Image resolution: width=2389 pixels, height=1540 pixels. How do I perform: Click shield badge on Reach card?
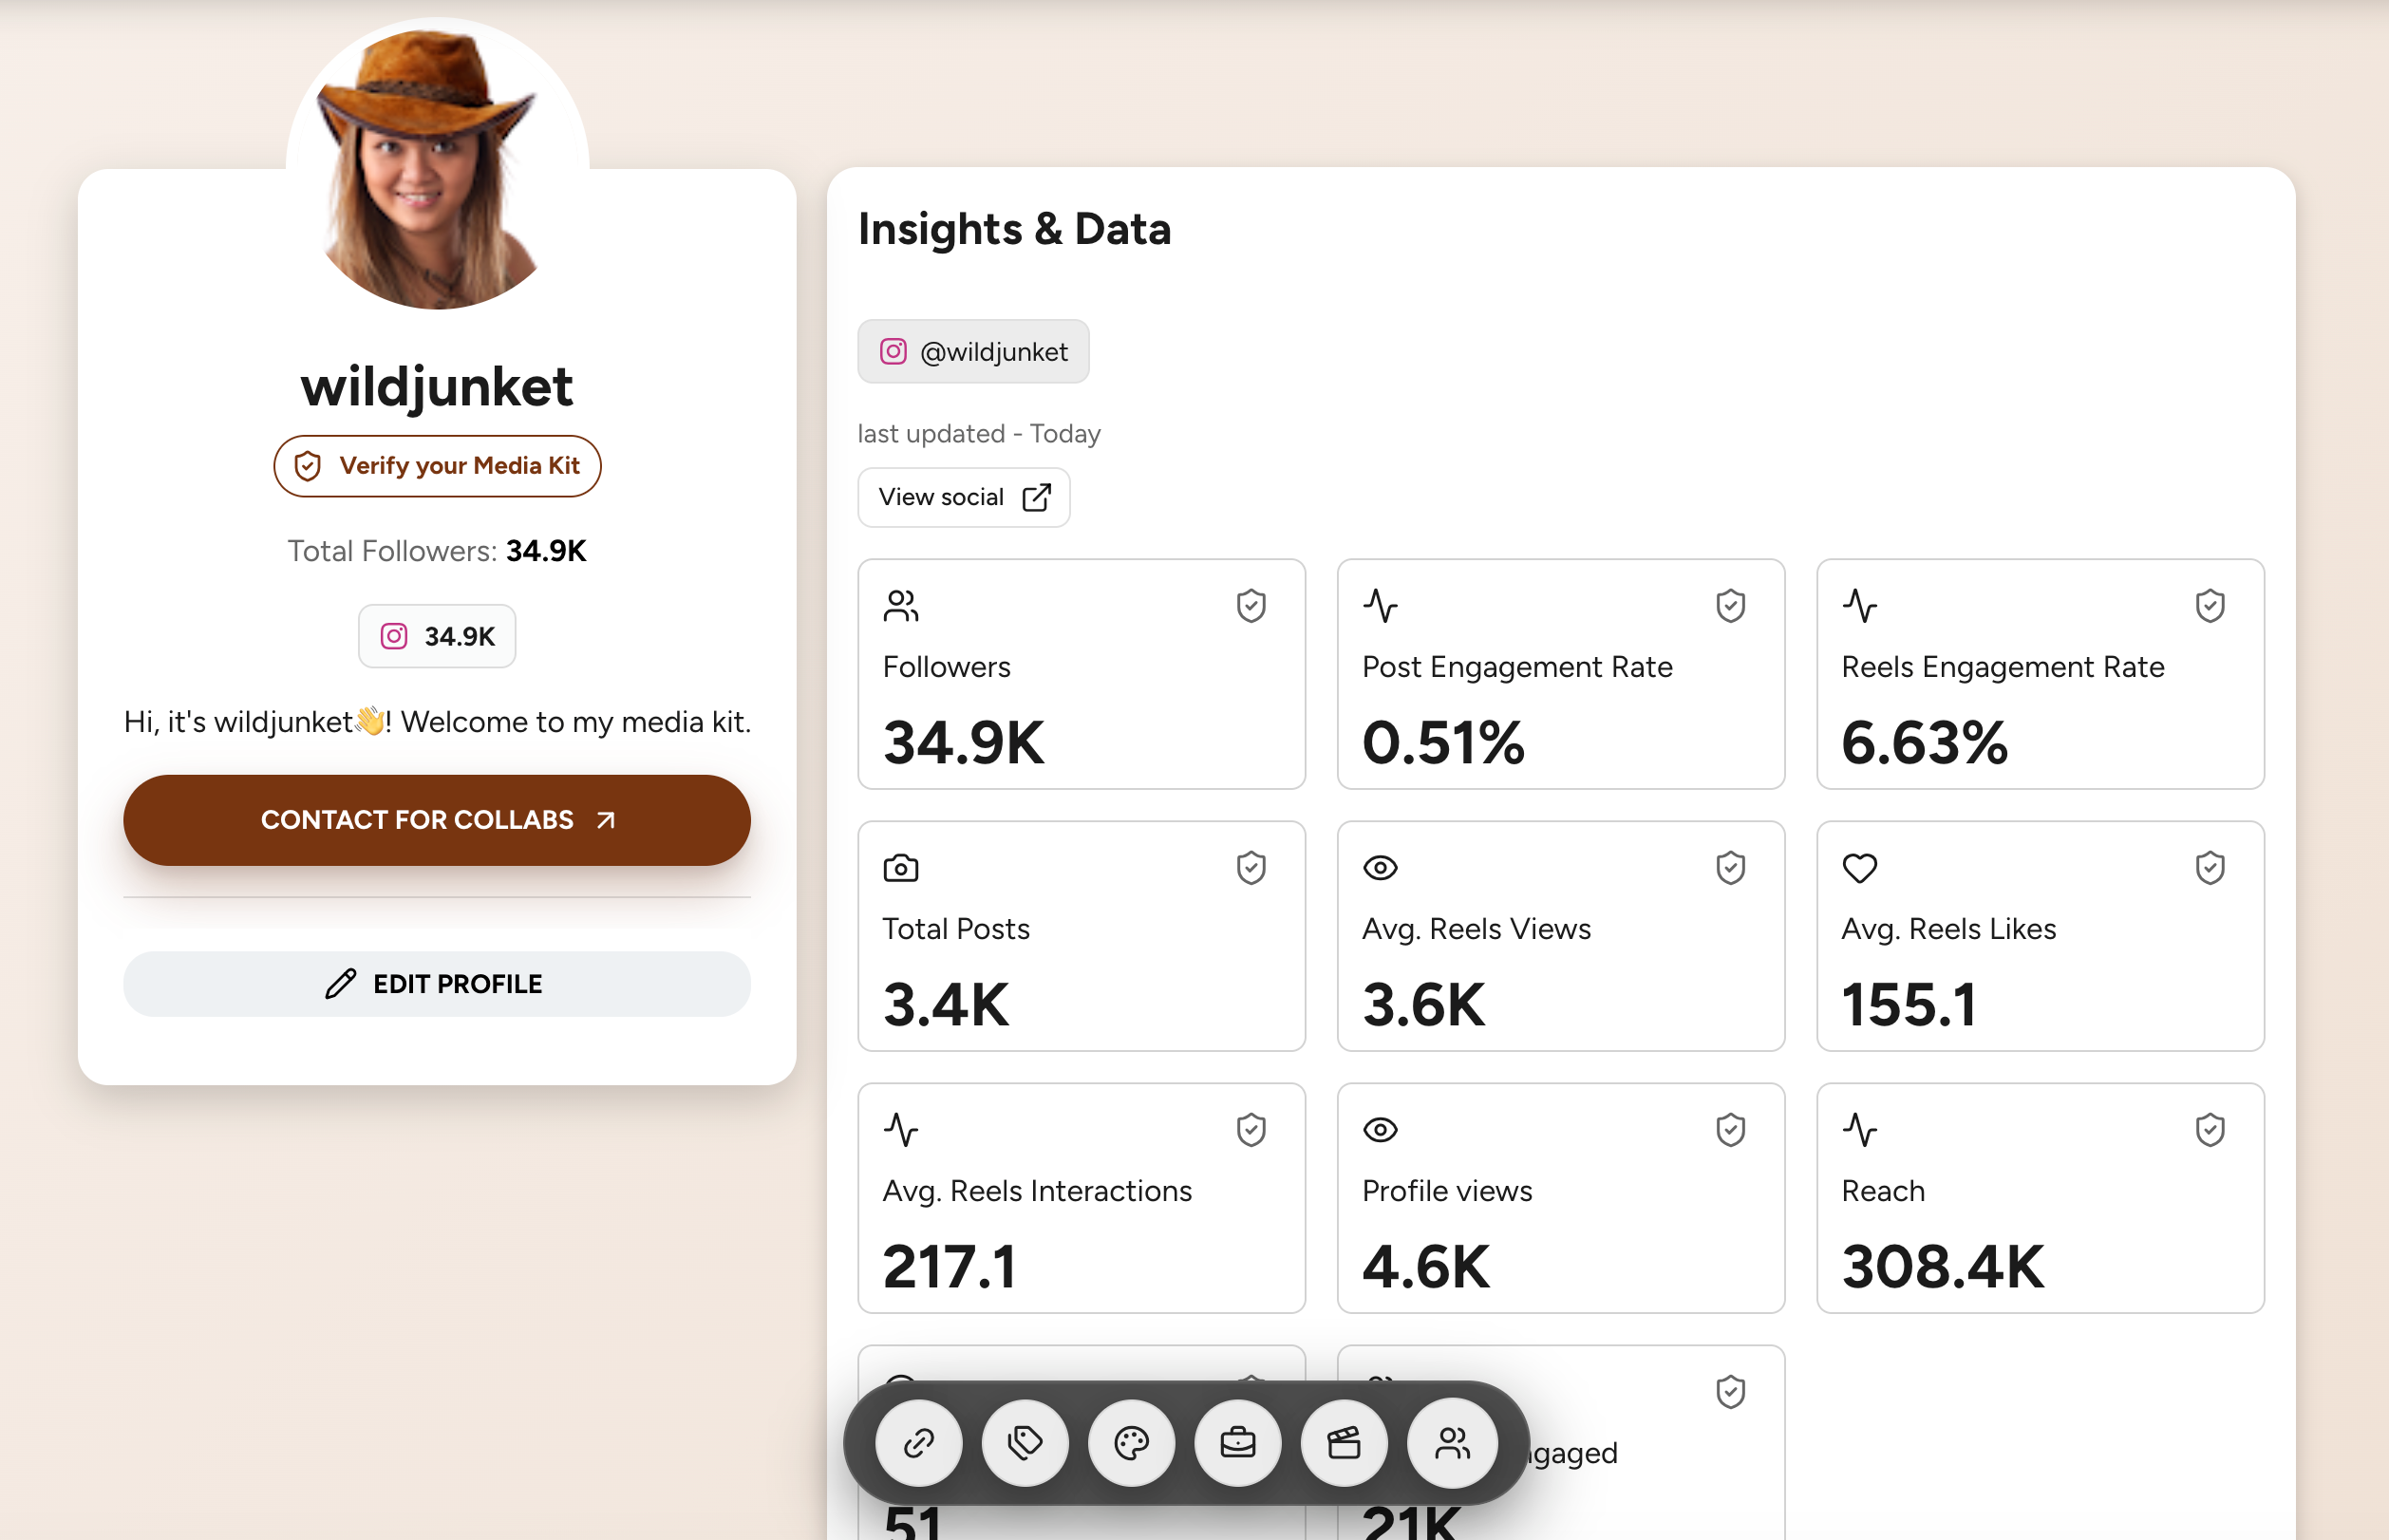tap(2209, 1129)
